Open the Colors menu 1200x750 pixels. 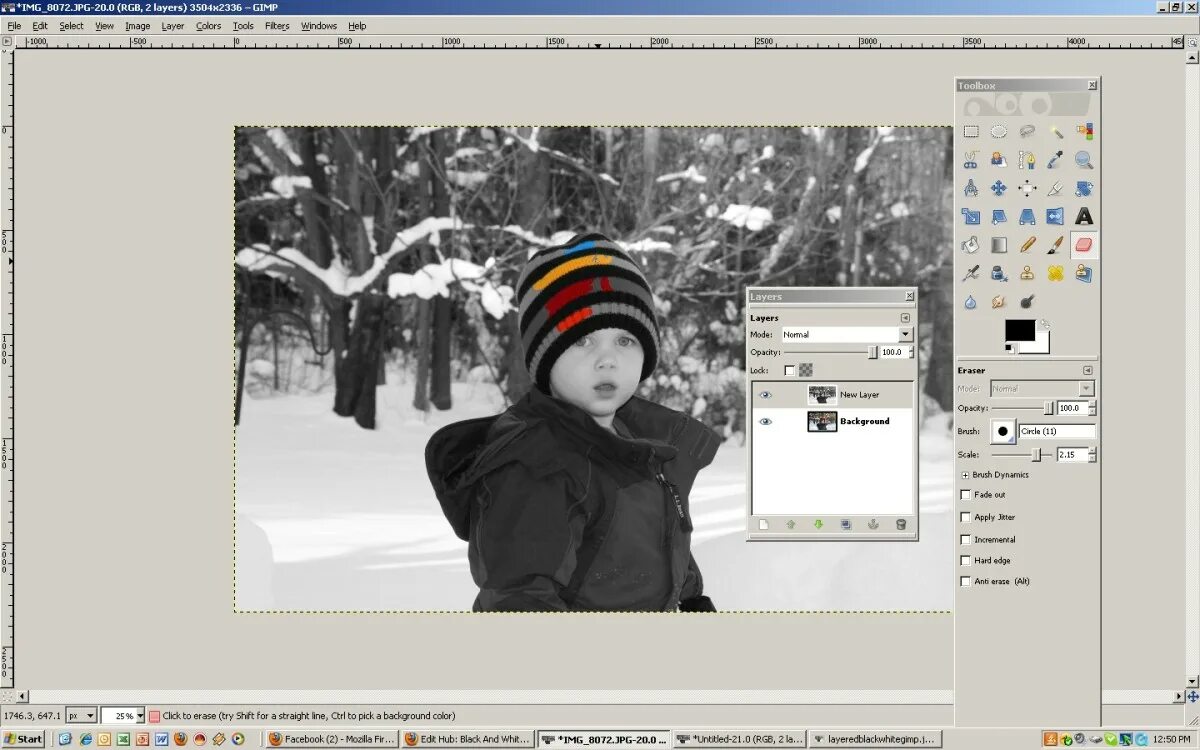(208, 26)
